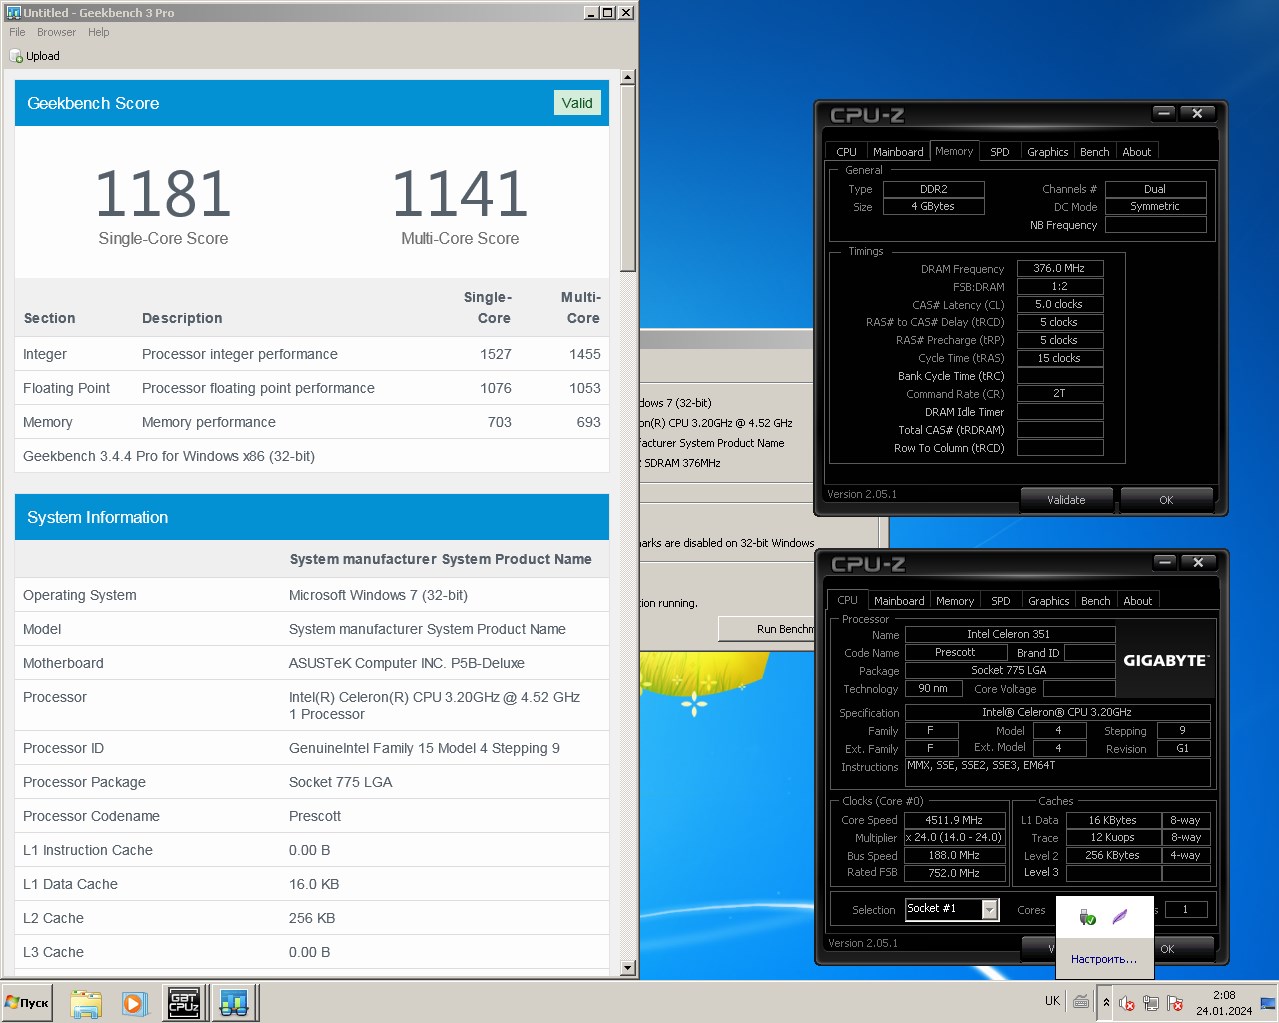Click the purple feather icon in tray popup

click(x=1120, y=917)
